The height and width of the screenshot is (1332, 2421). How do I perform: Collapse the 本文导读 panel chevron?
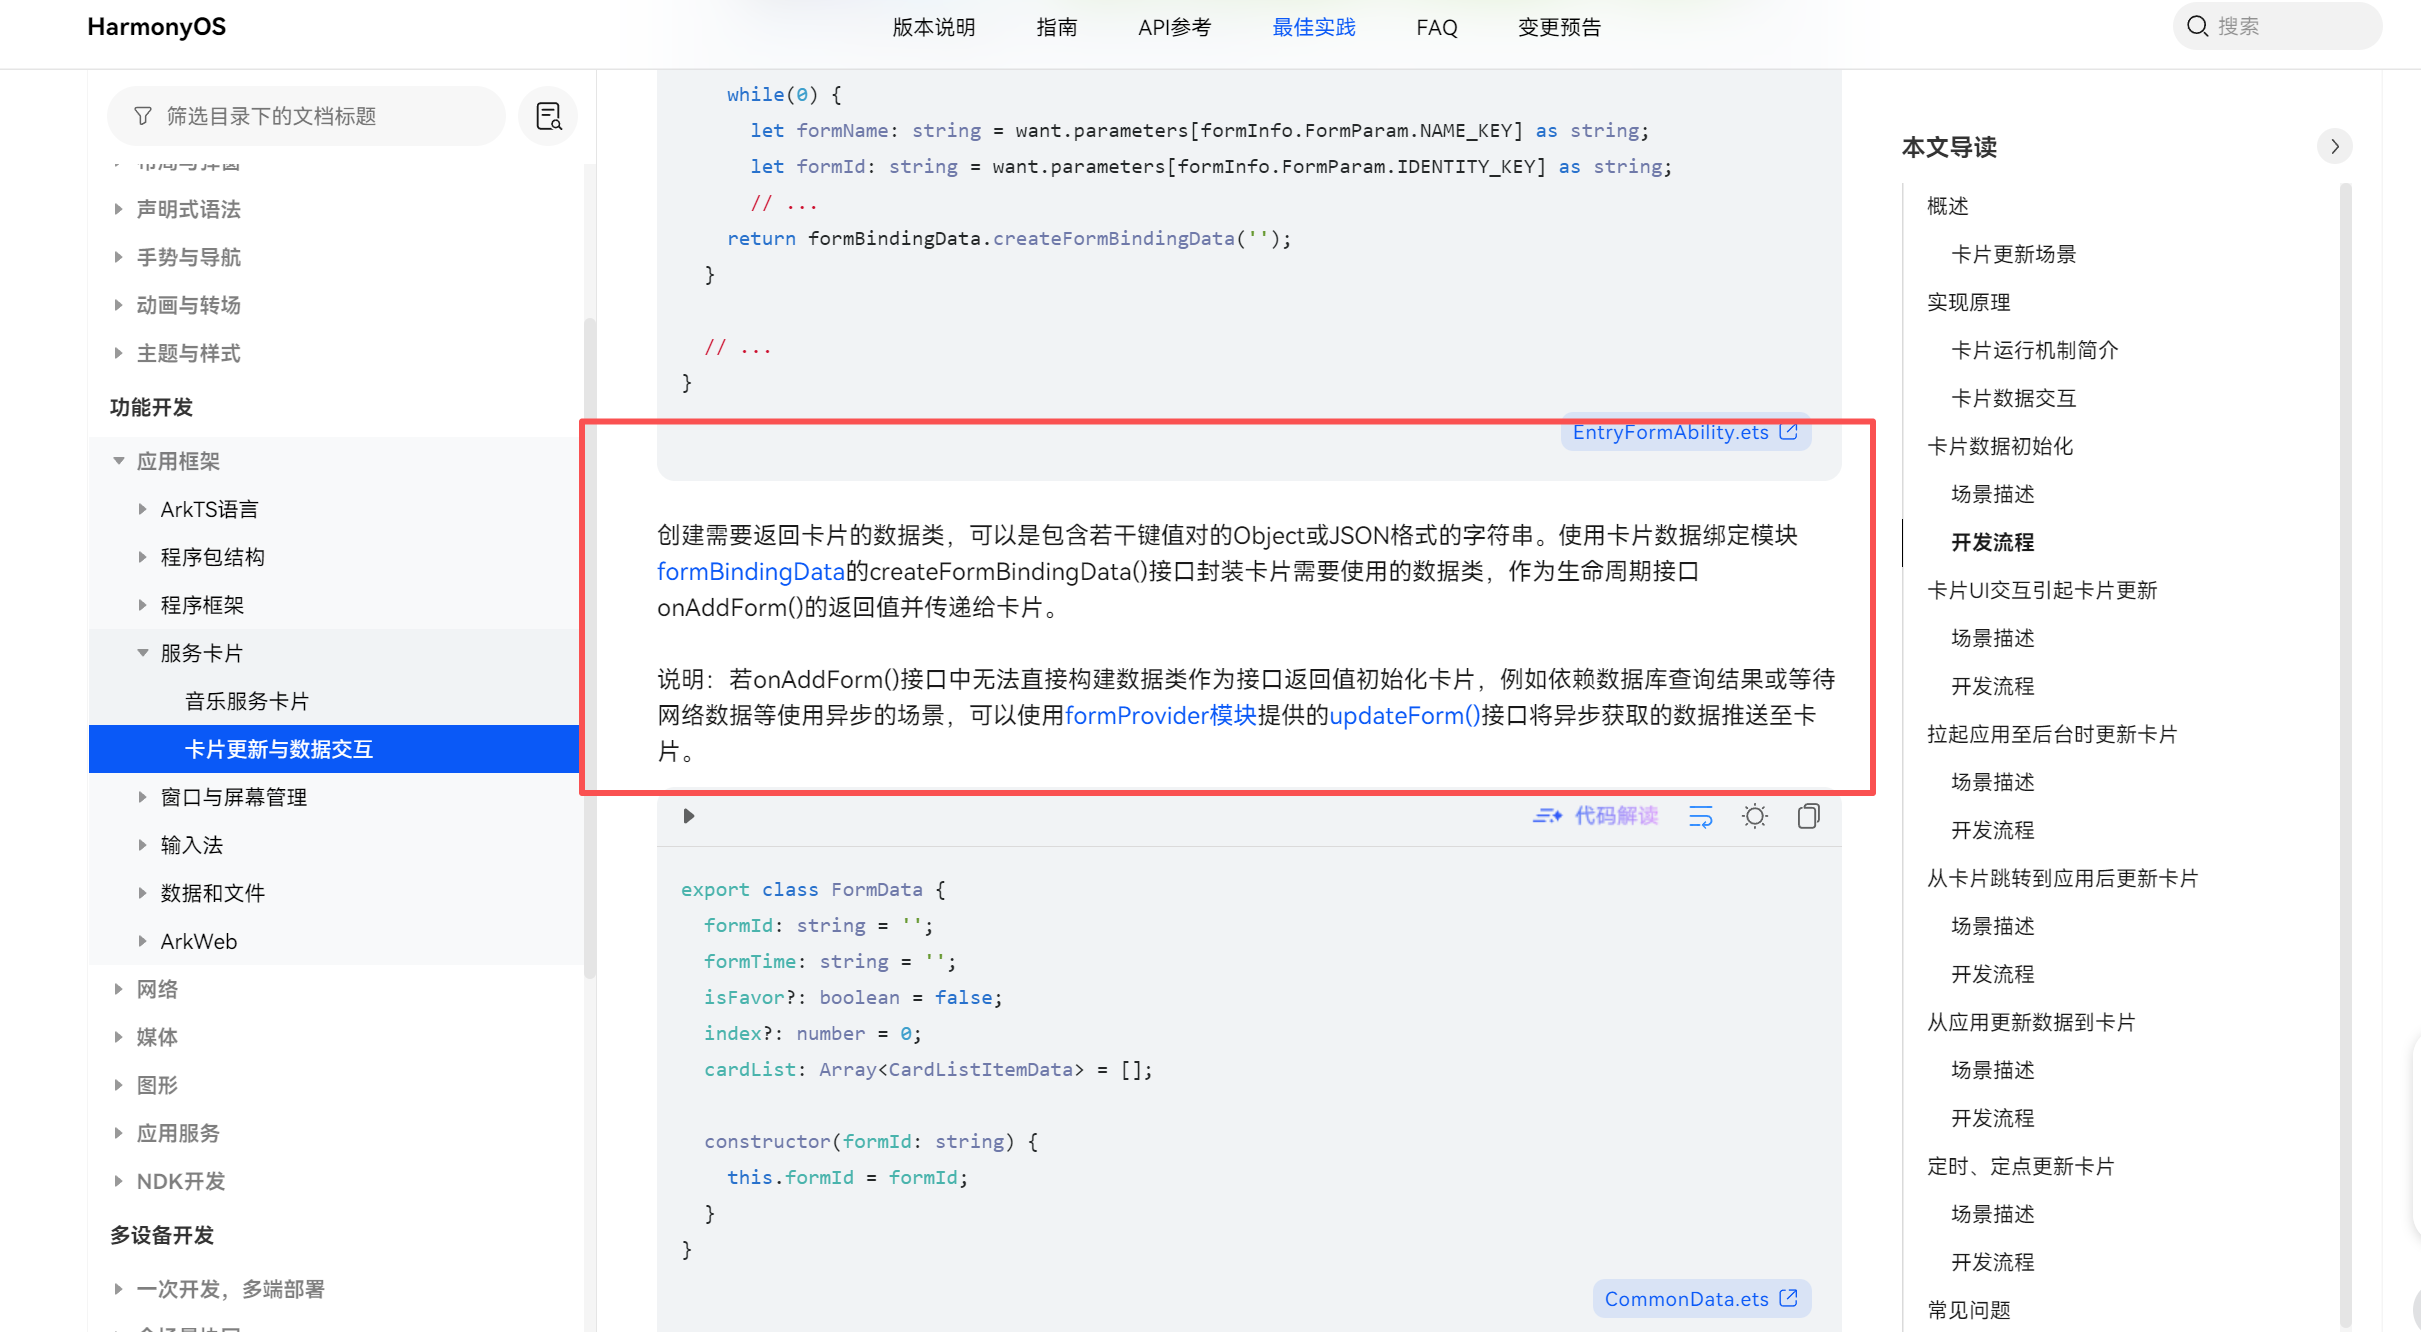pyautogui.click(x=2334, y=146)
